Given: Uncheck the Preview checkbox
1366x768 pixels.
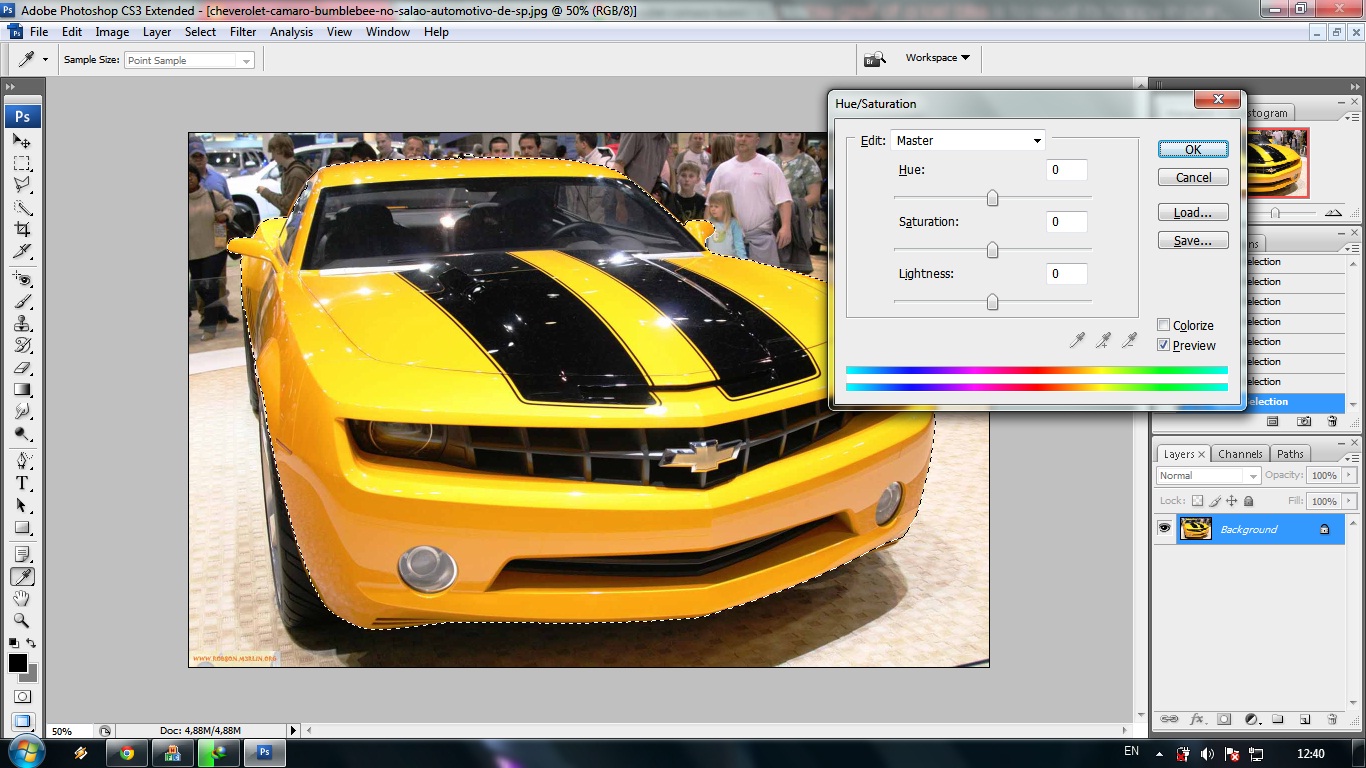Looking at the screenshot, I should coord(1164,345).
